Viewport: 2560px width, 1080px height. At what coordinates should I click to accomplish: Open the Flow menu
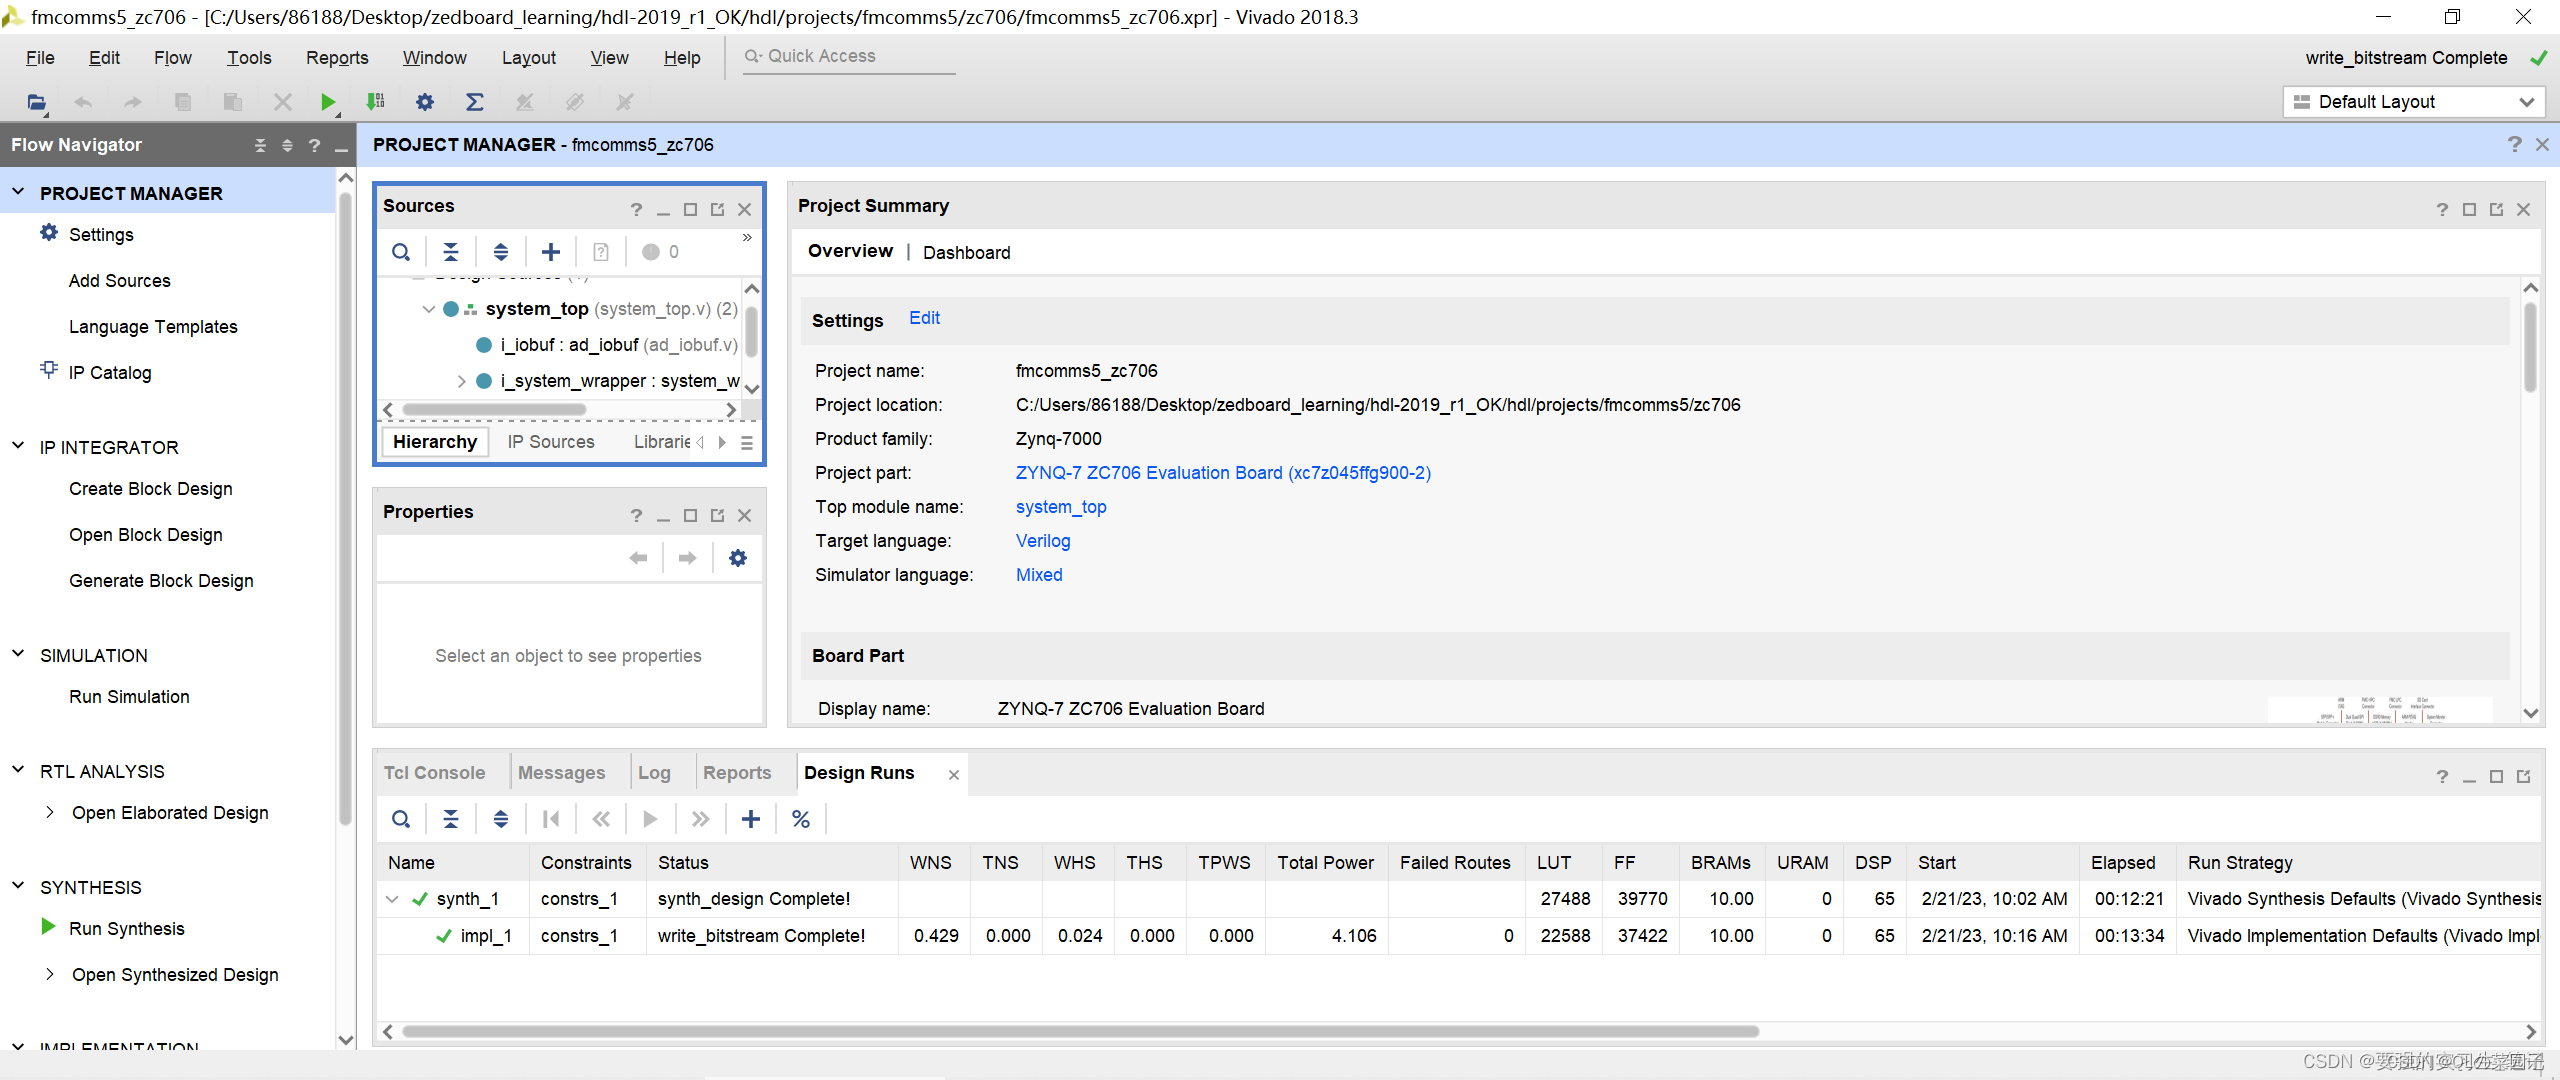[172, 57]
